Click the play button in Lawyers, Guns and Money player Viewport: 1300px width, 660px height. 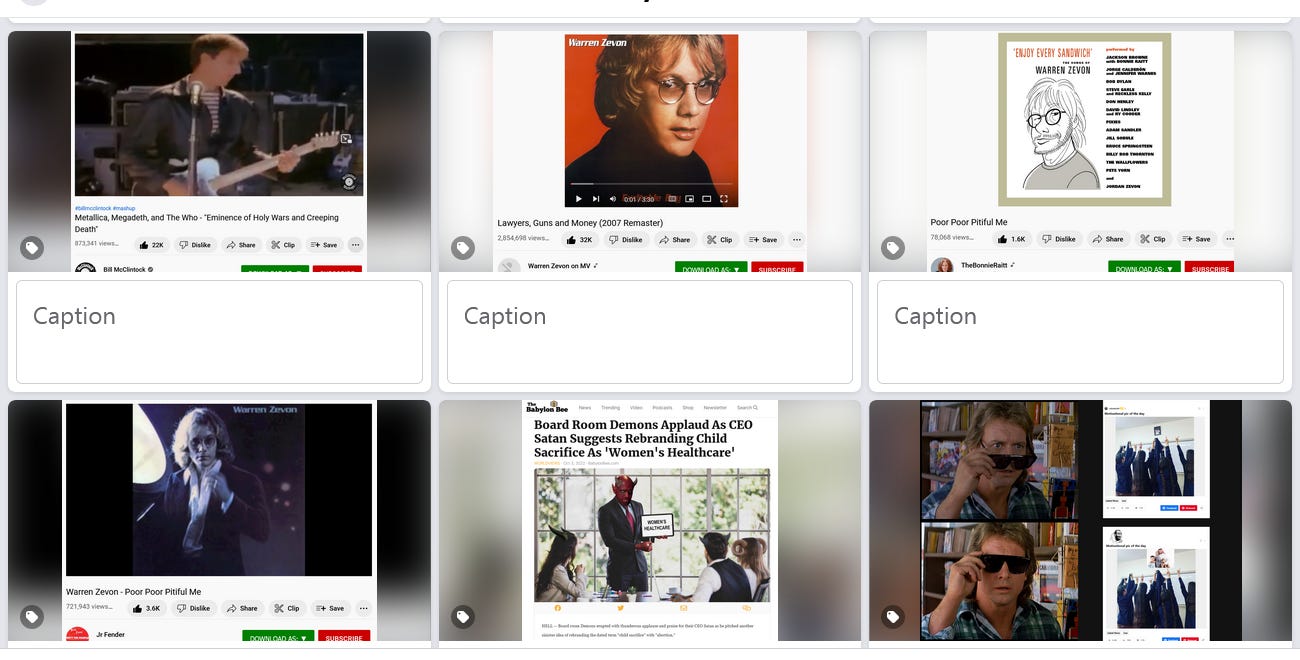pyautogui.click(x=579, y=199)
